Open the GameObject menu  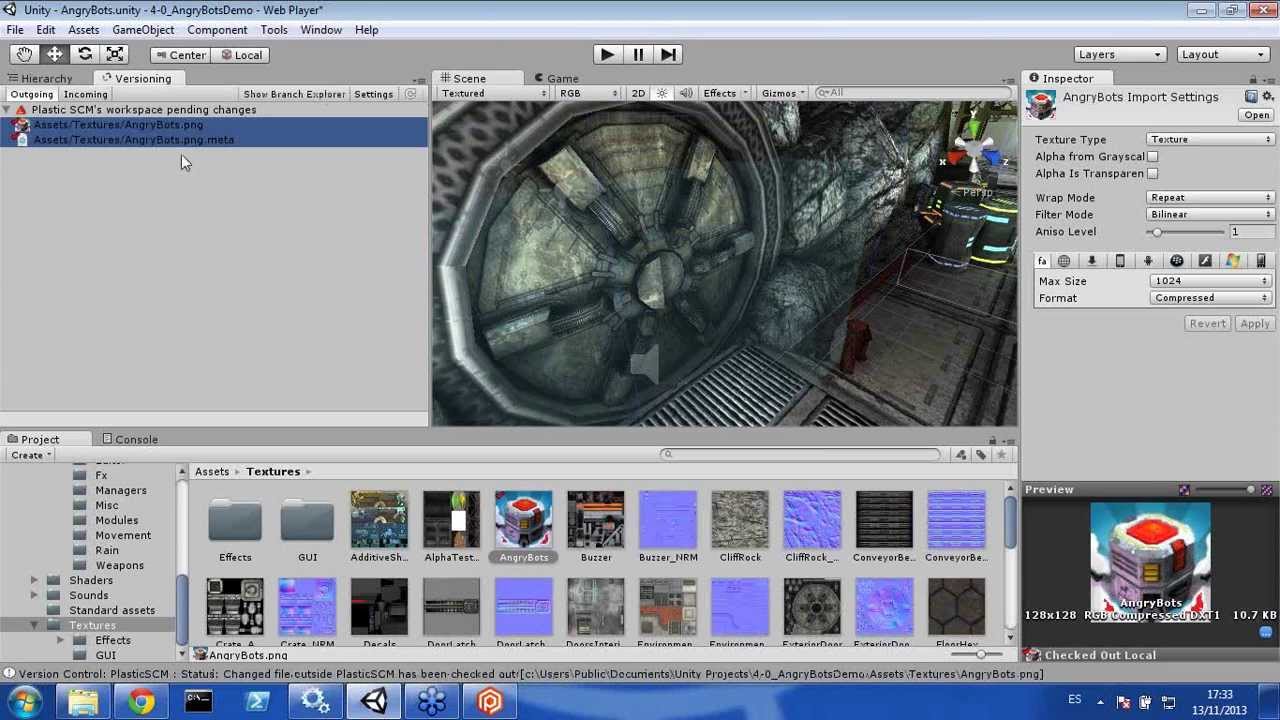[143, 29]
